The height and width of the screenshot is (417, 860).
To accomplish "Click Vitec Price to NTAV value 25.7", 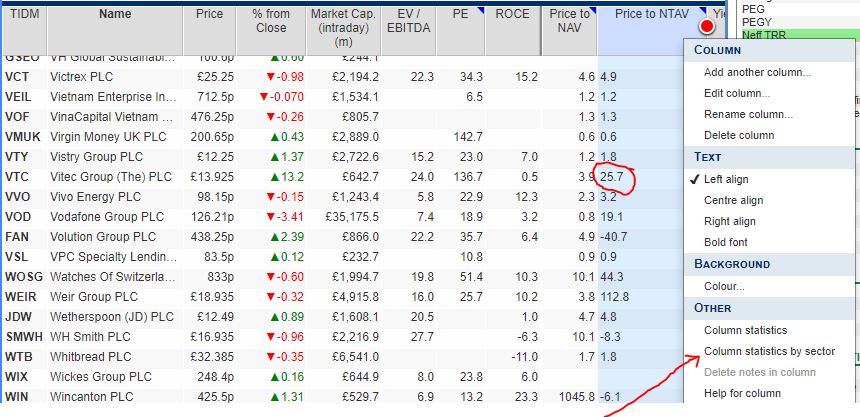I will (612, 177).
